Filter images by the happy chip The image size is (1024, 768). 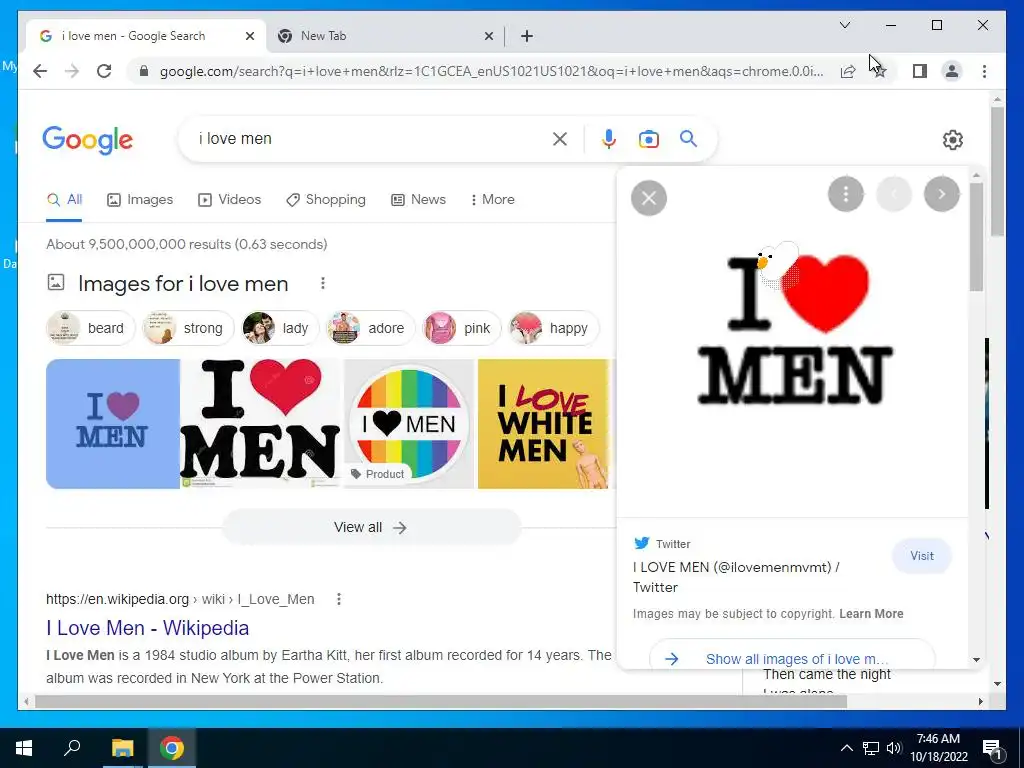[x=552, y=328]
